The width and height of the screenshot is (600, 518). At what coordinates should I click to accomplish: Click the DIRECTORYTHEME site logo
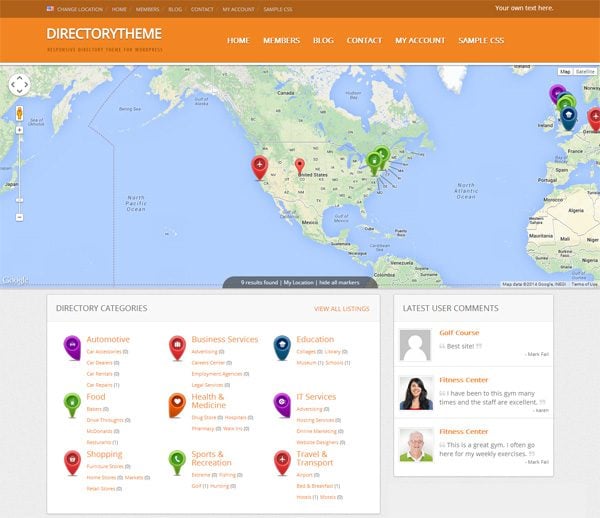[104, 34]
